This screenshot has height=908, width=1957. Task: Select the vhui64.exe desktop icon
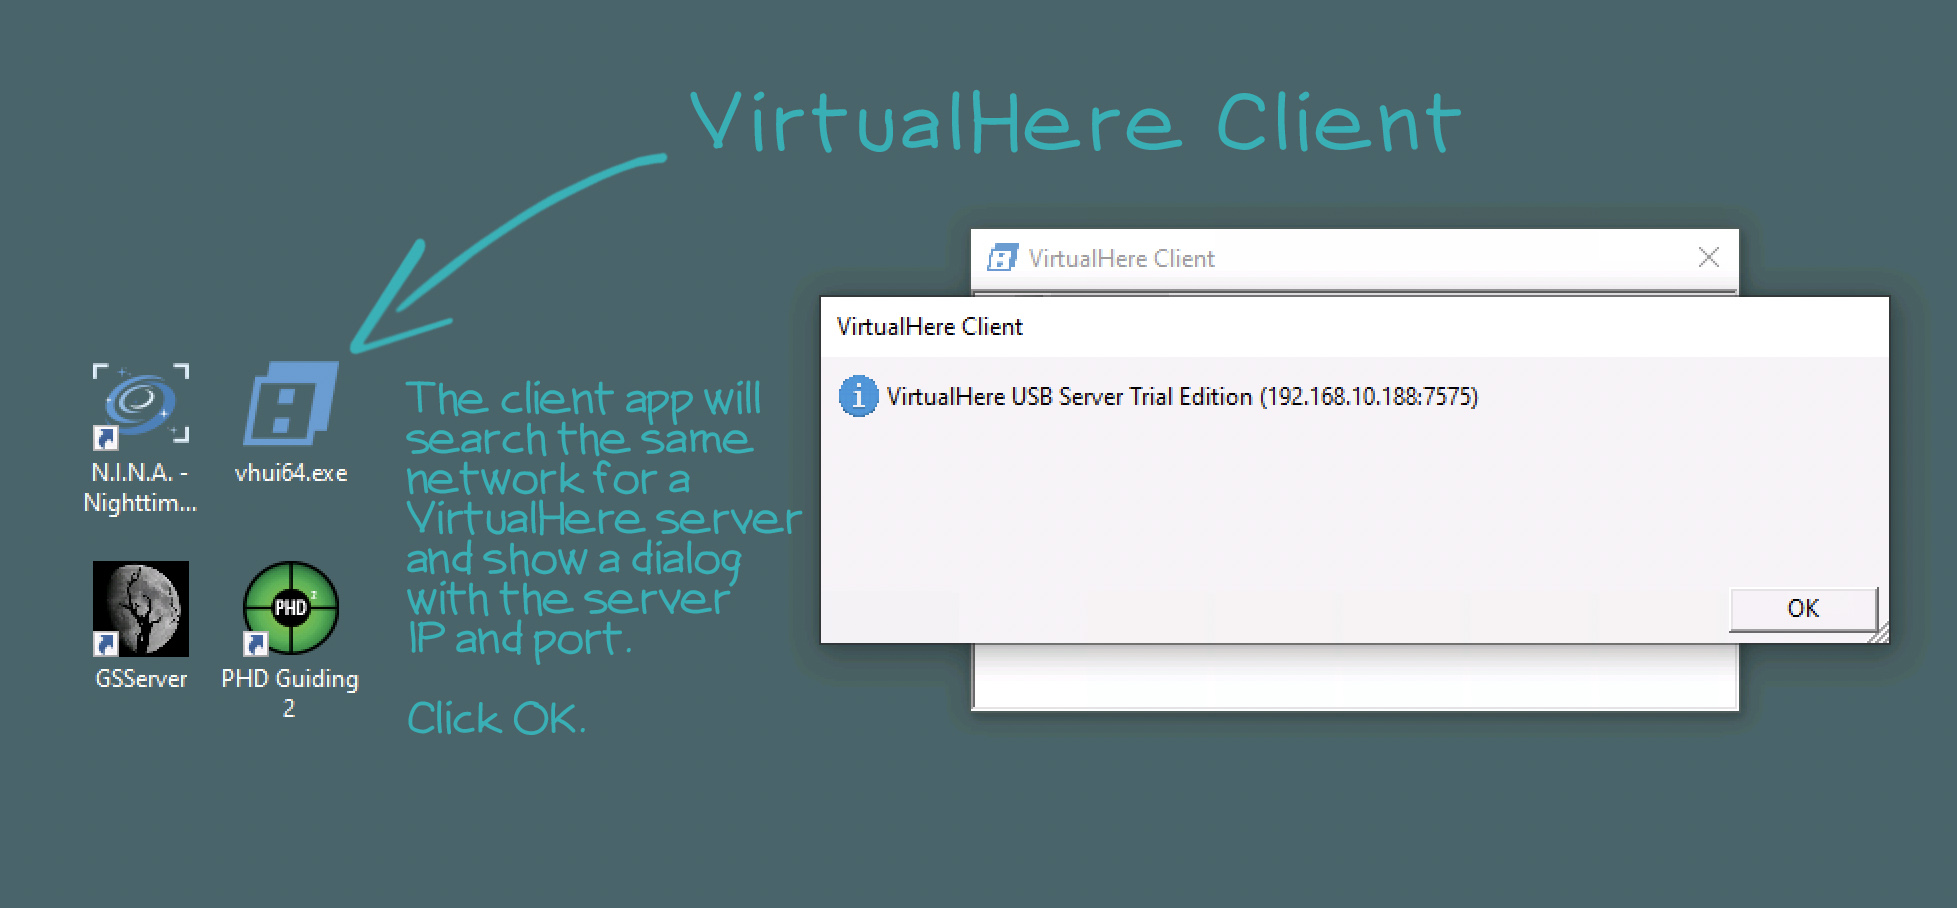(x=290, y=405)
